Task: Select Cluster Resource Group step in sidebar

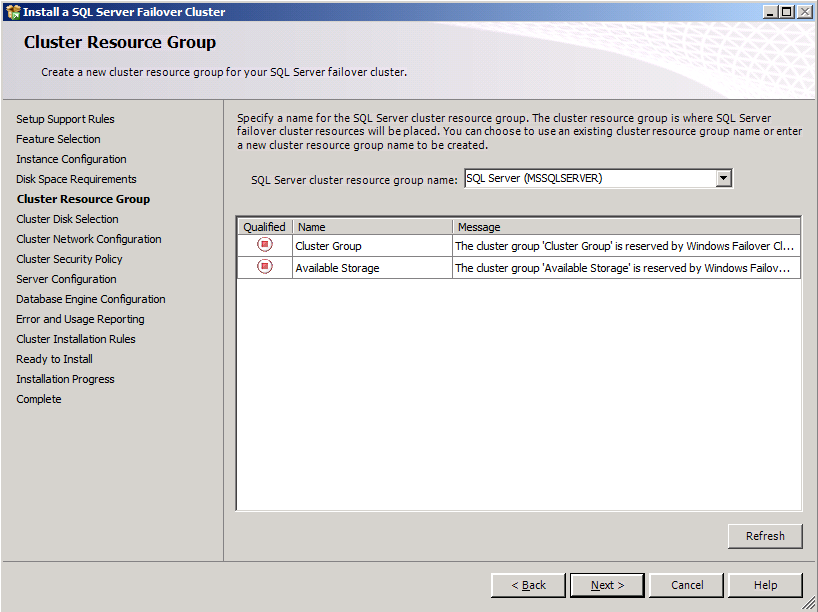Action: [x=83, y=199]
